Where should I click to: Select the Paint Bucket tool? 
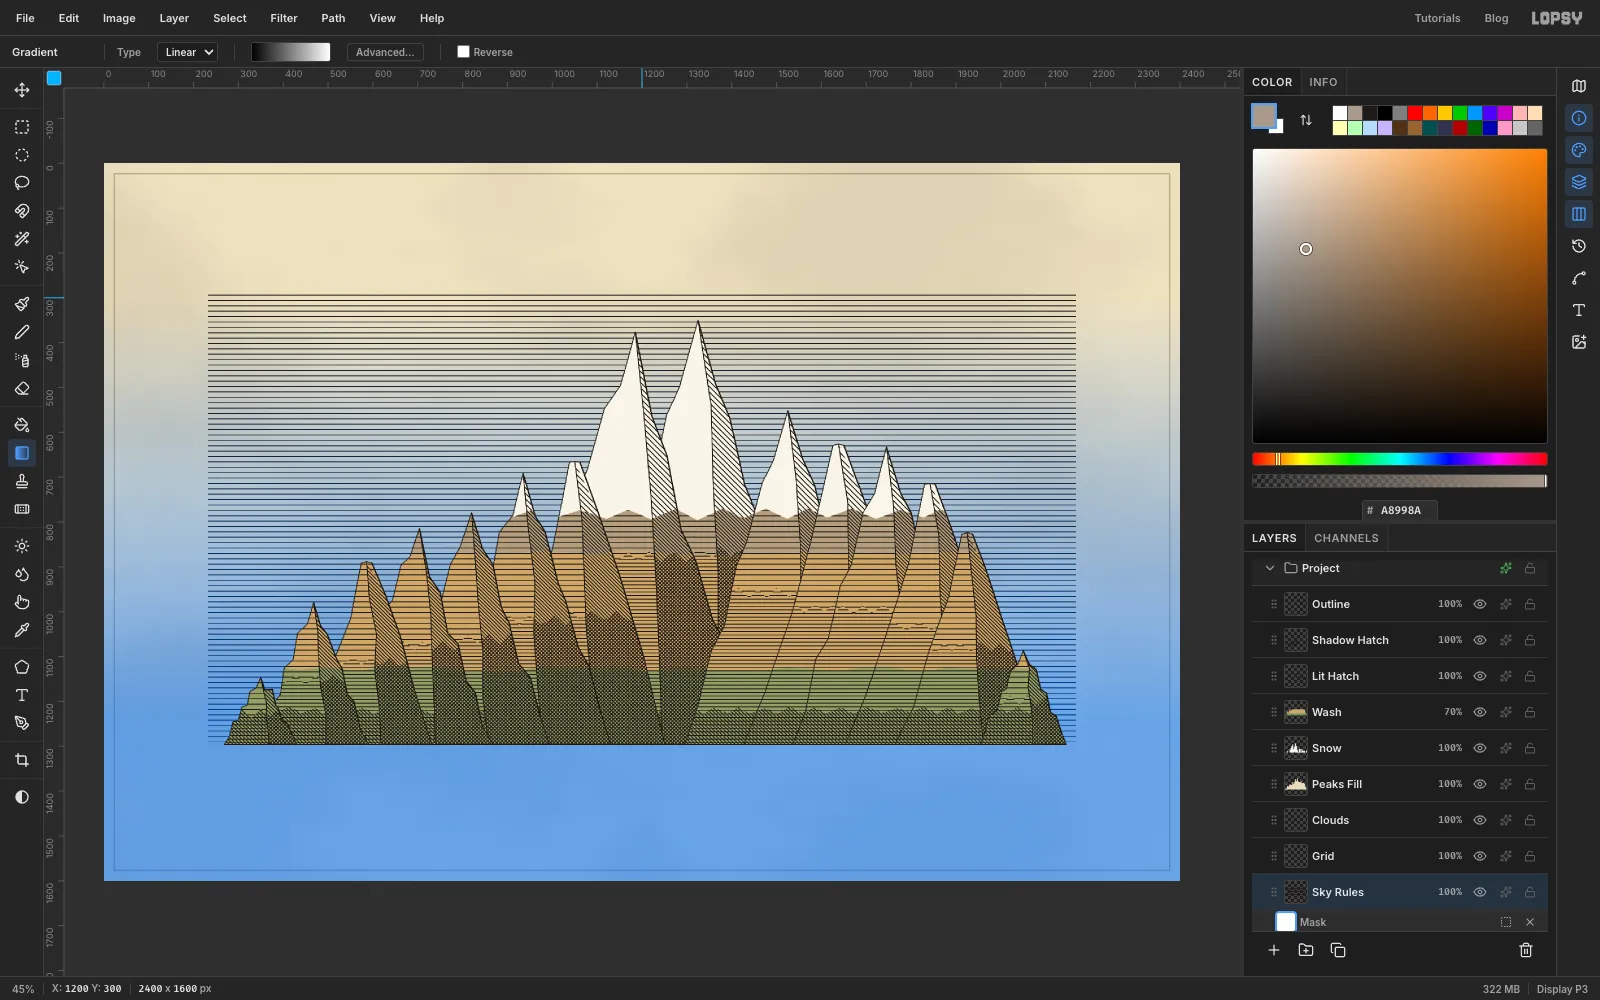(x=22, y=425)
